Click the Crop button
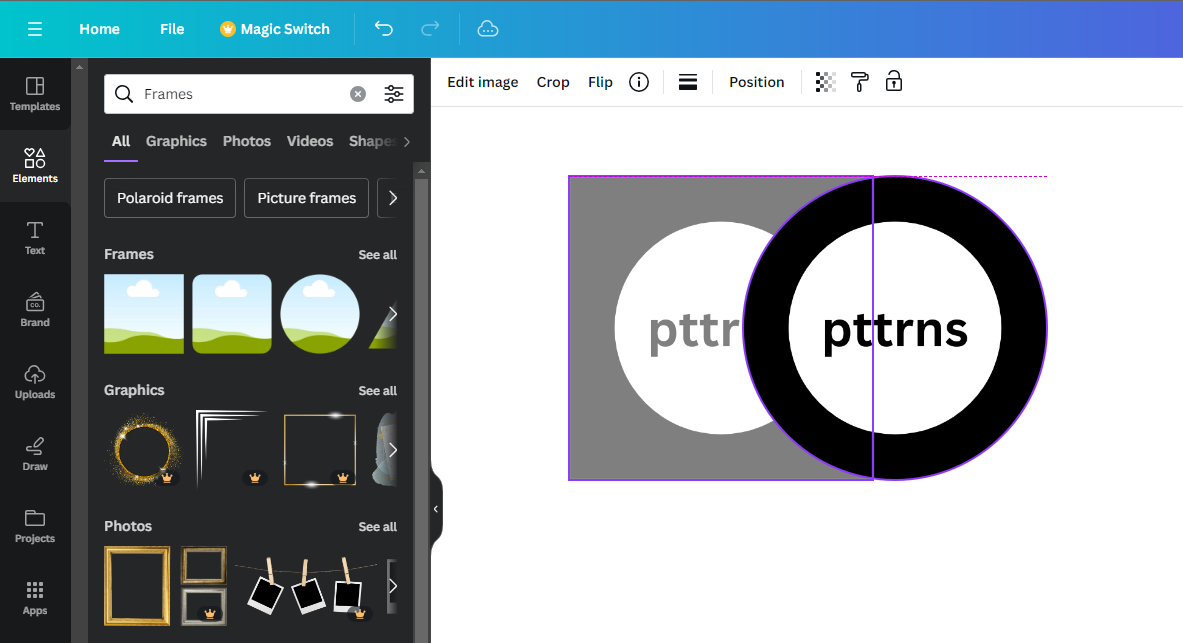The height and width of the screenshot is (643, 1183). tap(553, 82)
